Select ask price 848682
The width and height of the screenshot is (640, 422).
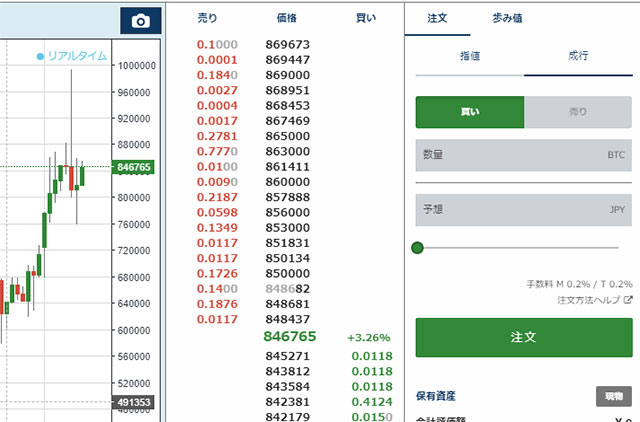click(287, 289)
